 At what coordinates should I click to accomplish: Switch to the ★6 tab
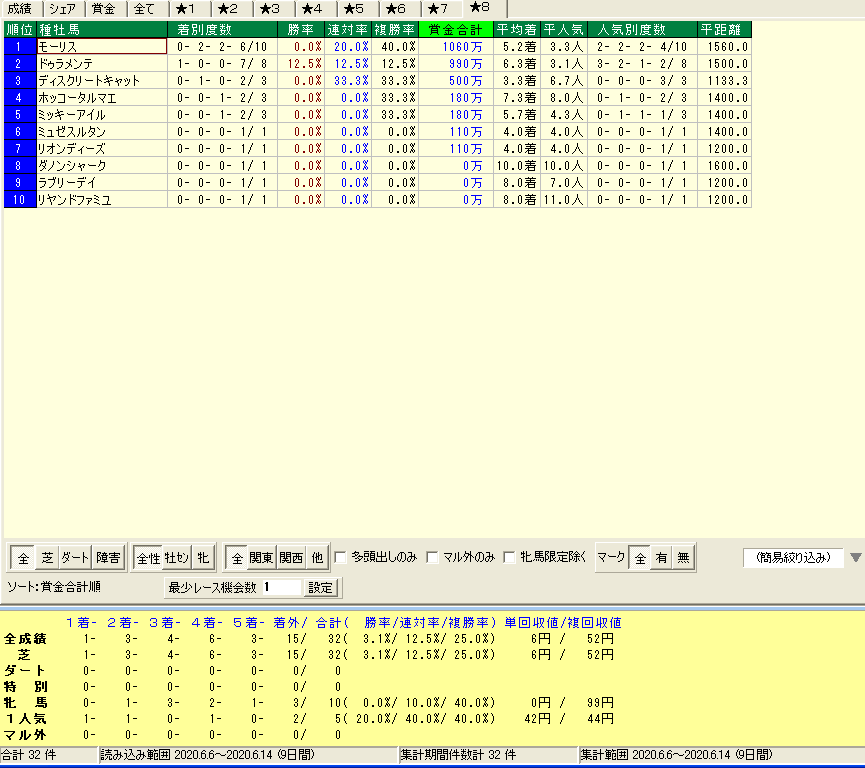click(x=398, y=9)
